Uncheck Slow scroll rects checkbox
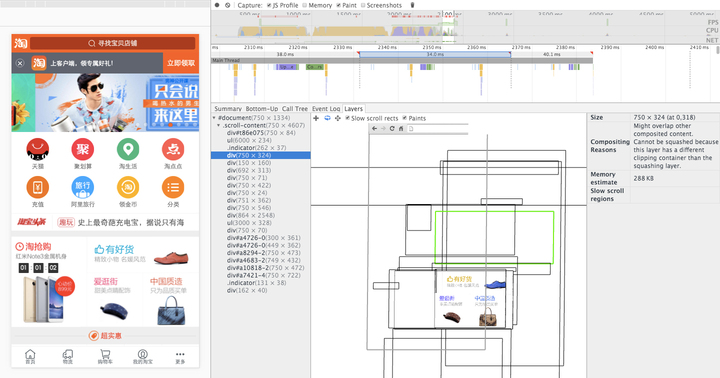This screenshot has width=720, height=378. [x=348, y=118]
